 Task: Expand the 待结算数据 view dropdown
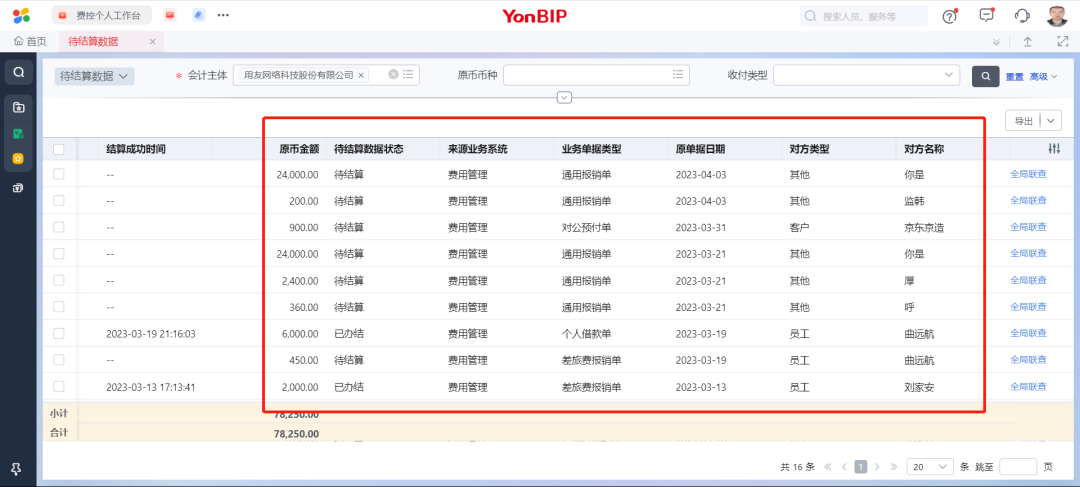coord(94,76)
